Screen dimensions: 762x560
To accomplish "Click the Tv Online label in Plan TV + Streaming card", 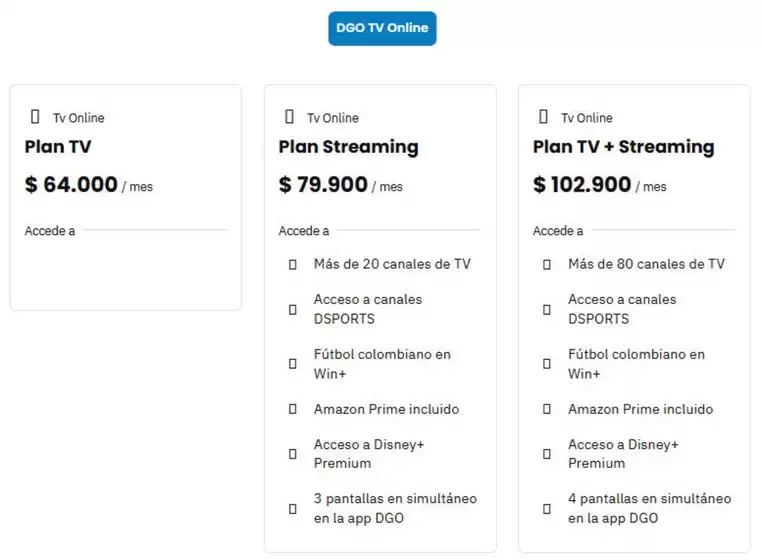I will (587, 118).
